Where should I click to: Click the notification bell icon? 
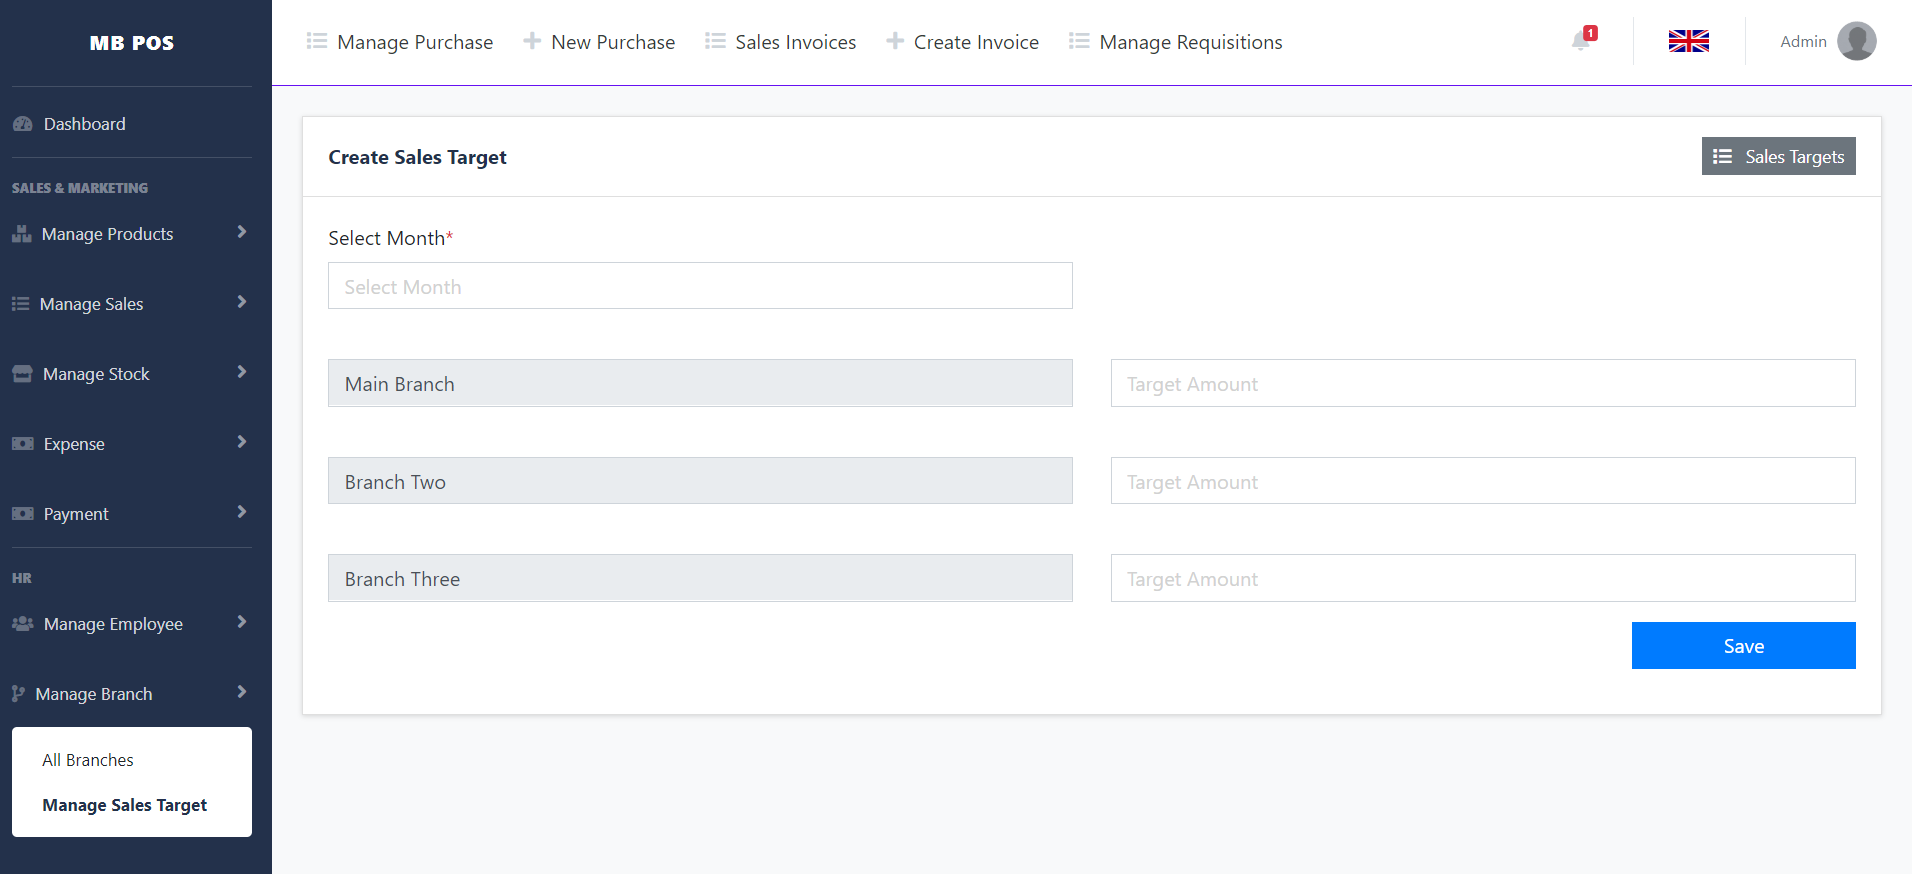pos(1581,41)
